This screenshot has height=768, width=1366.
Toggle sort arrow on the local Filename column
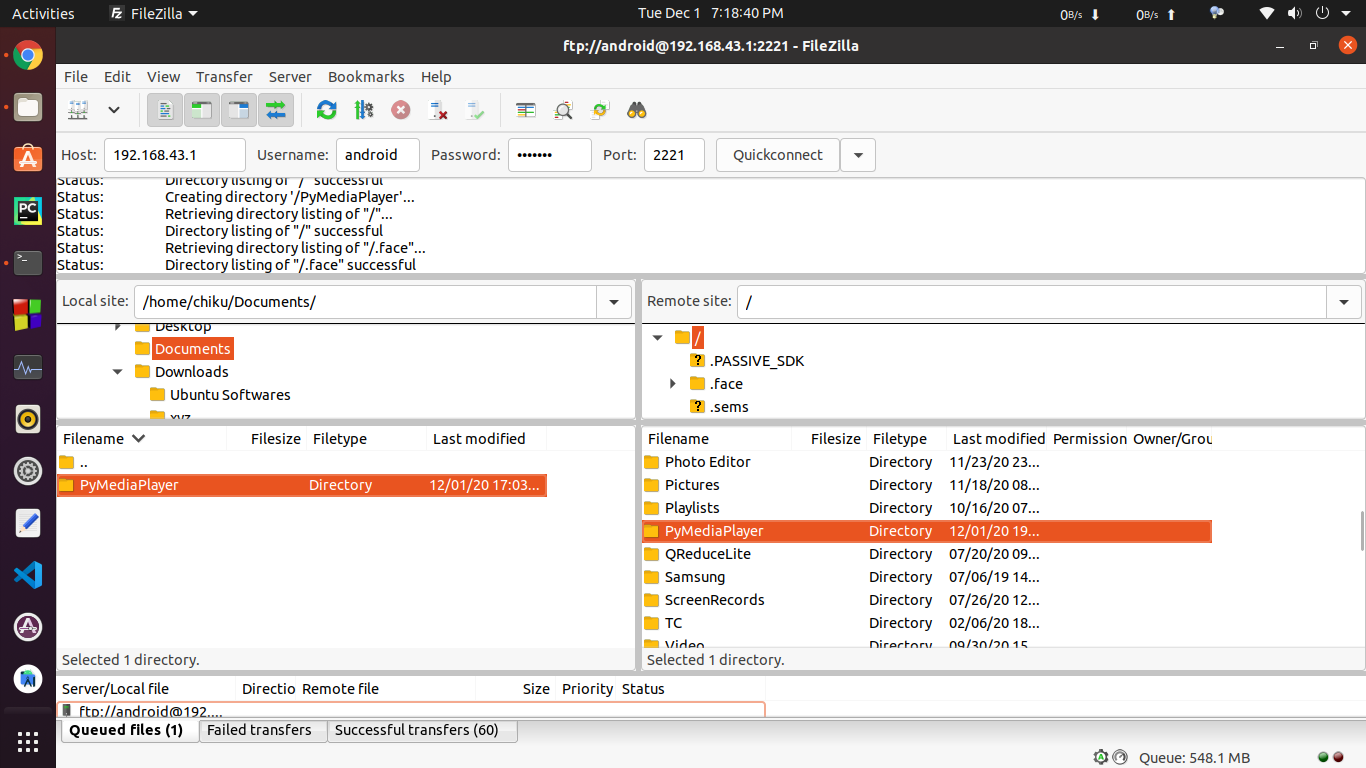138,439
